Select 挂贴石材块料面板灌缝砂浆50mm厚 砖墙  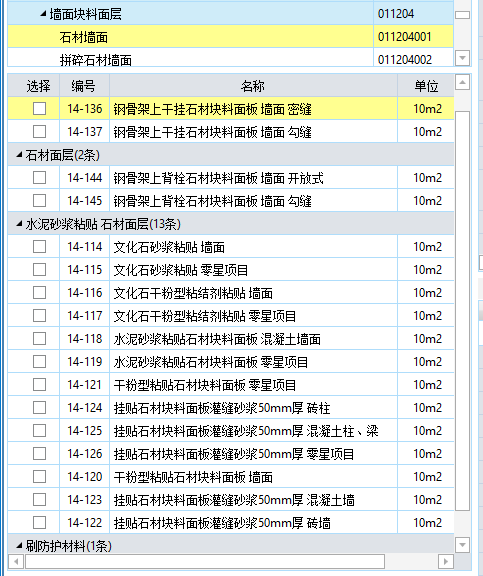[x=222, y=523]
